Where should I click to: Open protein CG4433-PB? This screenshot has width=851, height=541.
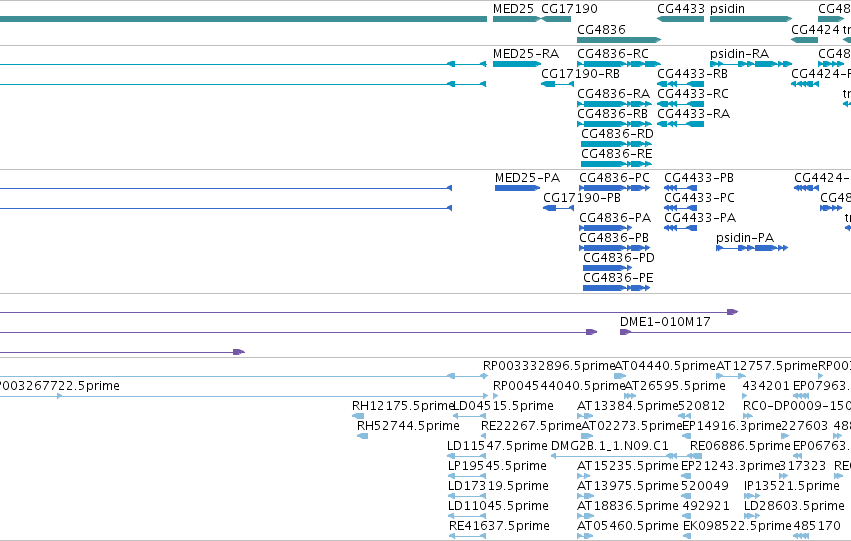coord(681,188)
